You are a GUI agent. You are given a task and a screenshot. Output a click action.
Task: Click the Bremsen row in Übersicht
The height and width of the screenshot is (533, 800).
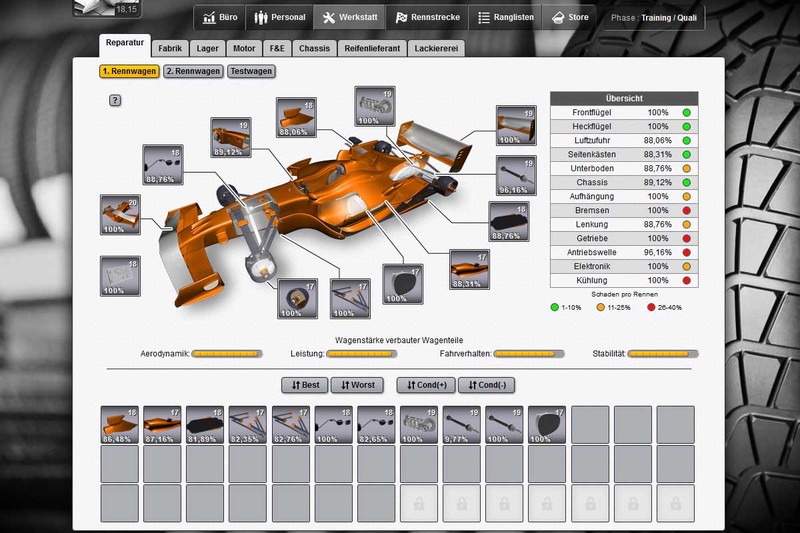624,211
